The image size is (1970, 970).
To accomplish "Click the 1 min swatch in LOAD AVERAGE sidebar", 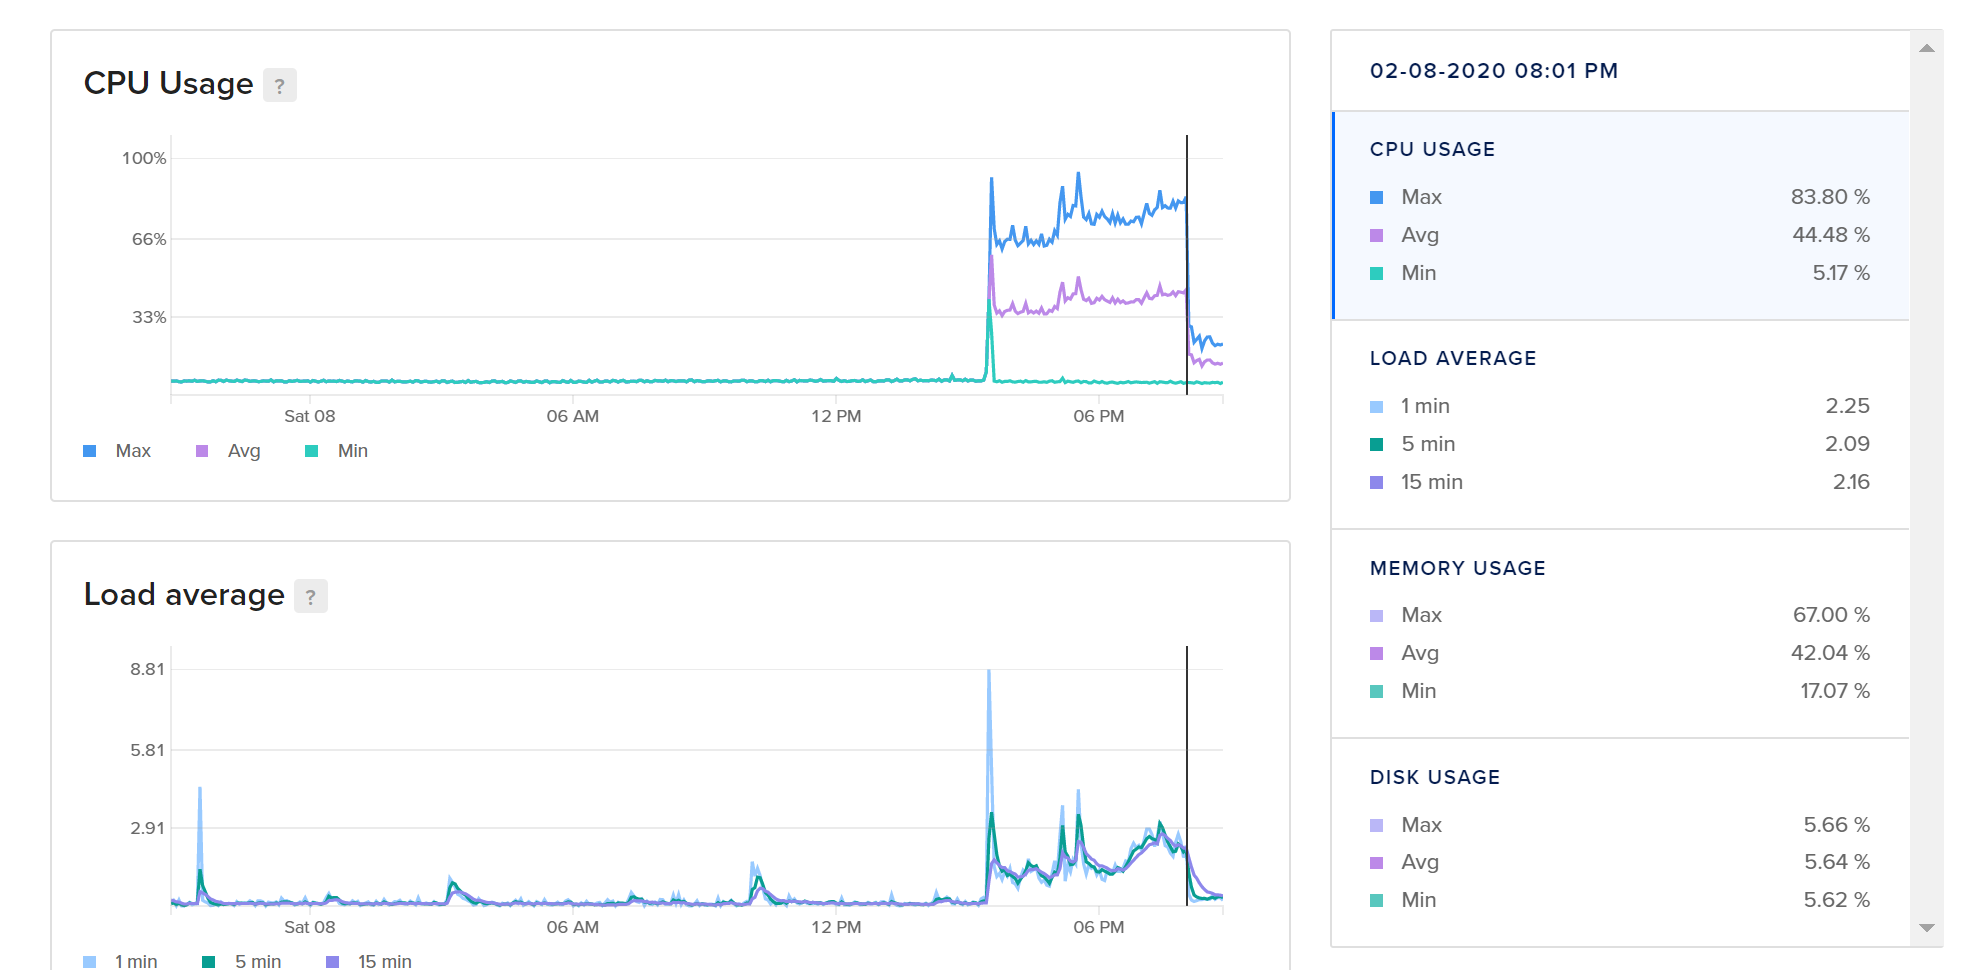I will [x=1377, y=406].
